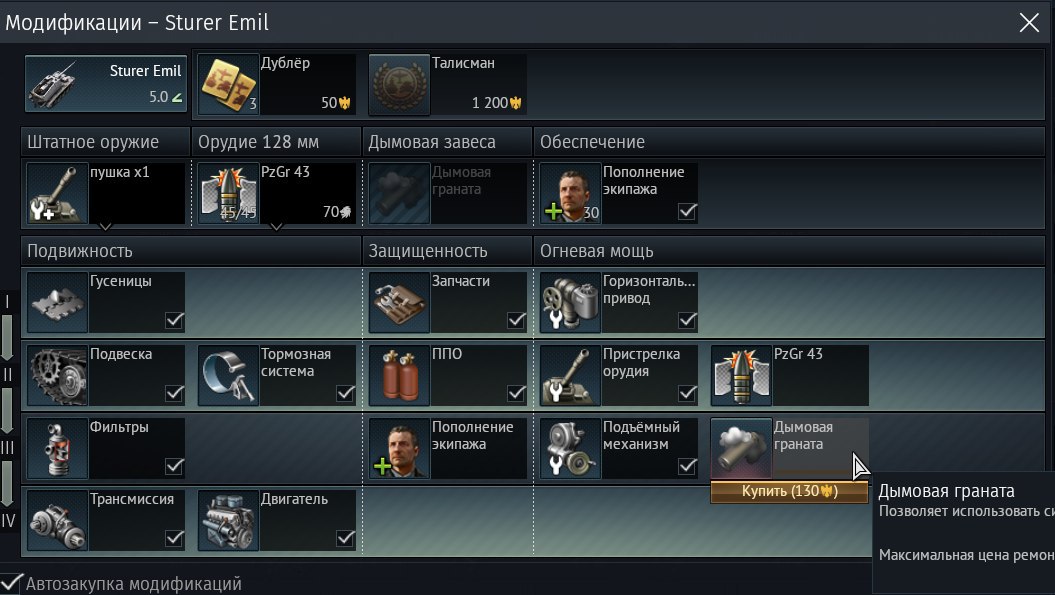Buy smoke grenade with Купить (130) button

point(789,491)
